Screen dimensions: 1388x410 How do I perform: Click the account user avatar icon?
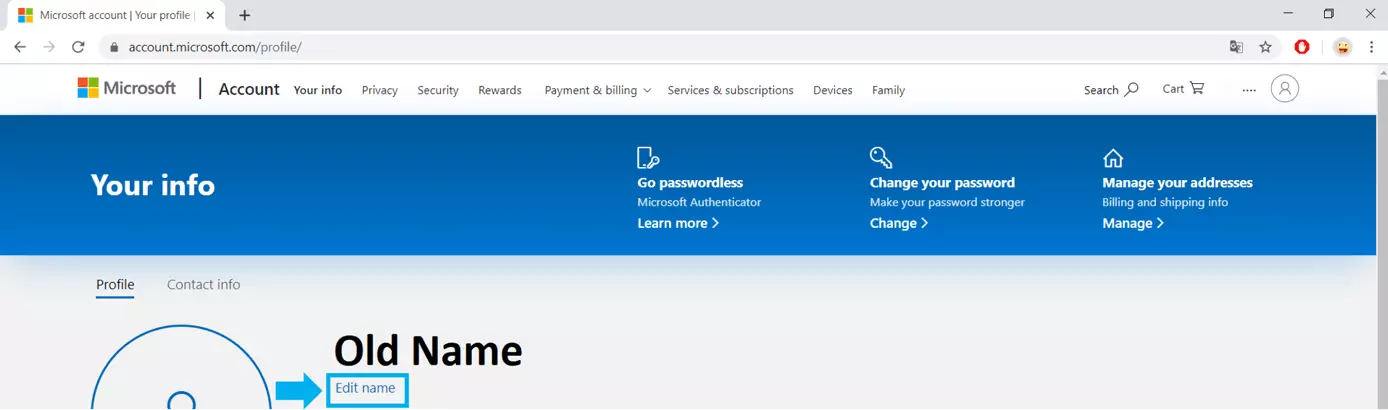(x=1285, y=89)
